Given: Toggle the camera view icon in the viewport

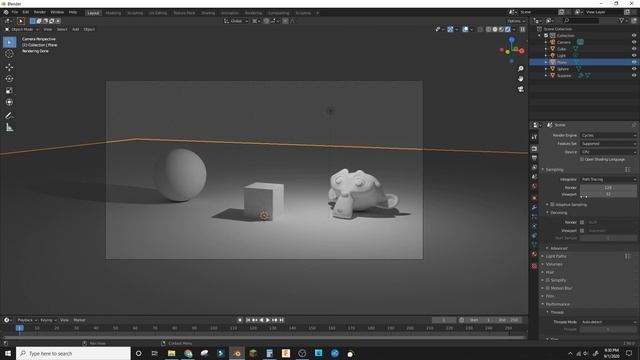Looking at the screenshot, I should click(x=520, y=89).
